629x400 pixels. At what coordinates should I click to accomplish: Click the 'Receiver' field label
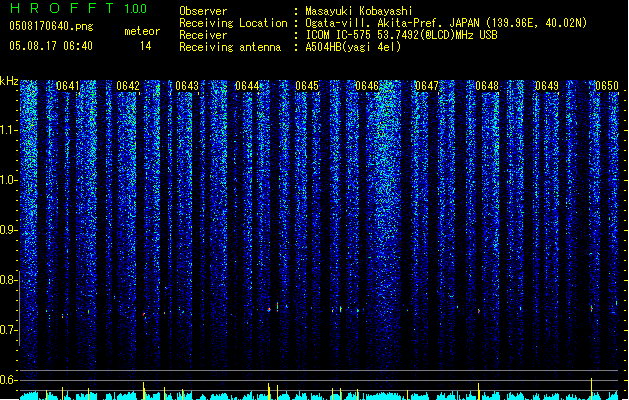click(203, 35)
